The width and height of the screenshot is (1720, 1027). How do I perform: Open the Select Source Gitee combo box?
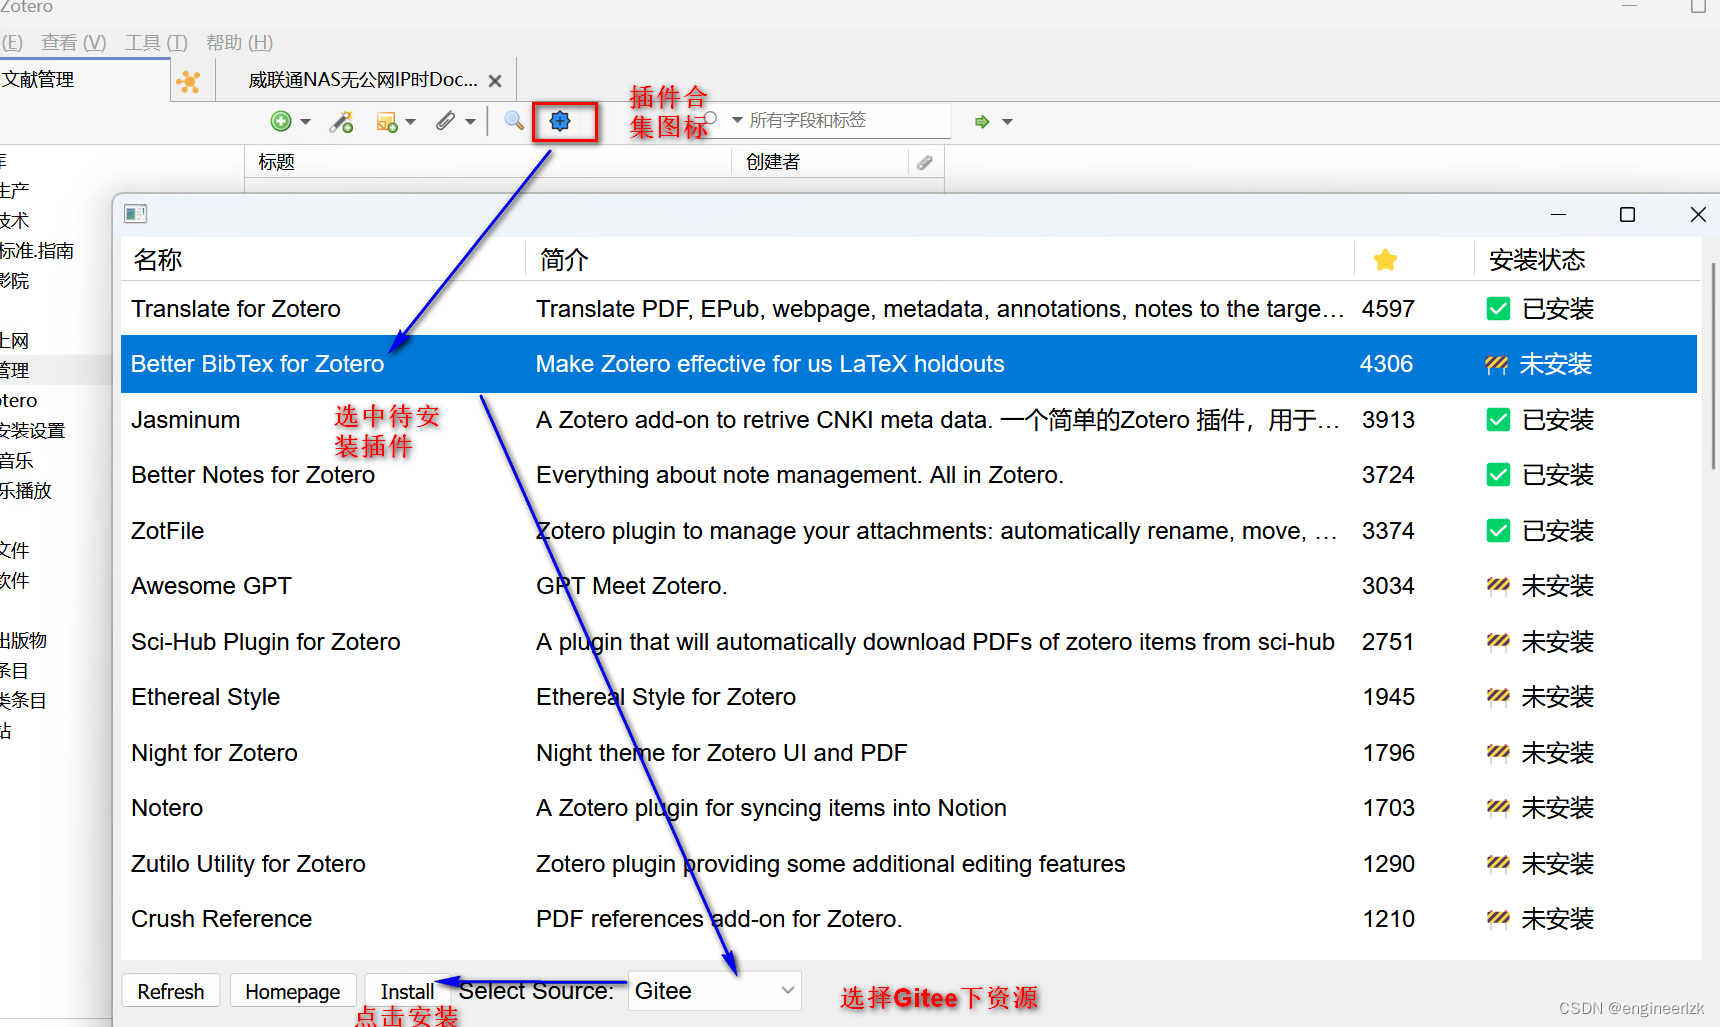714,990
